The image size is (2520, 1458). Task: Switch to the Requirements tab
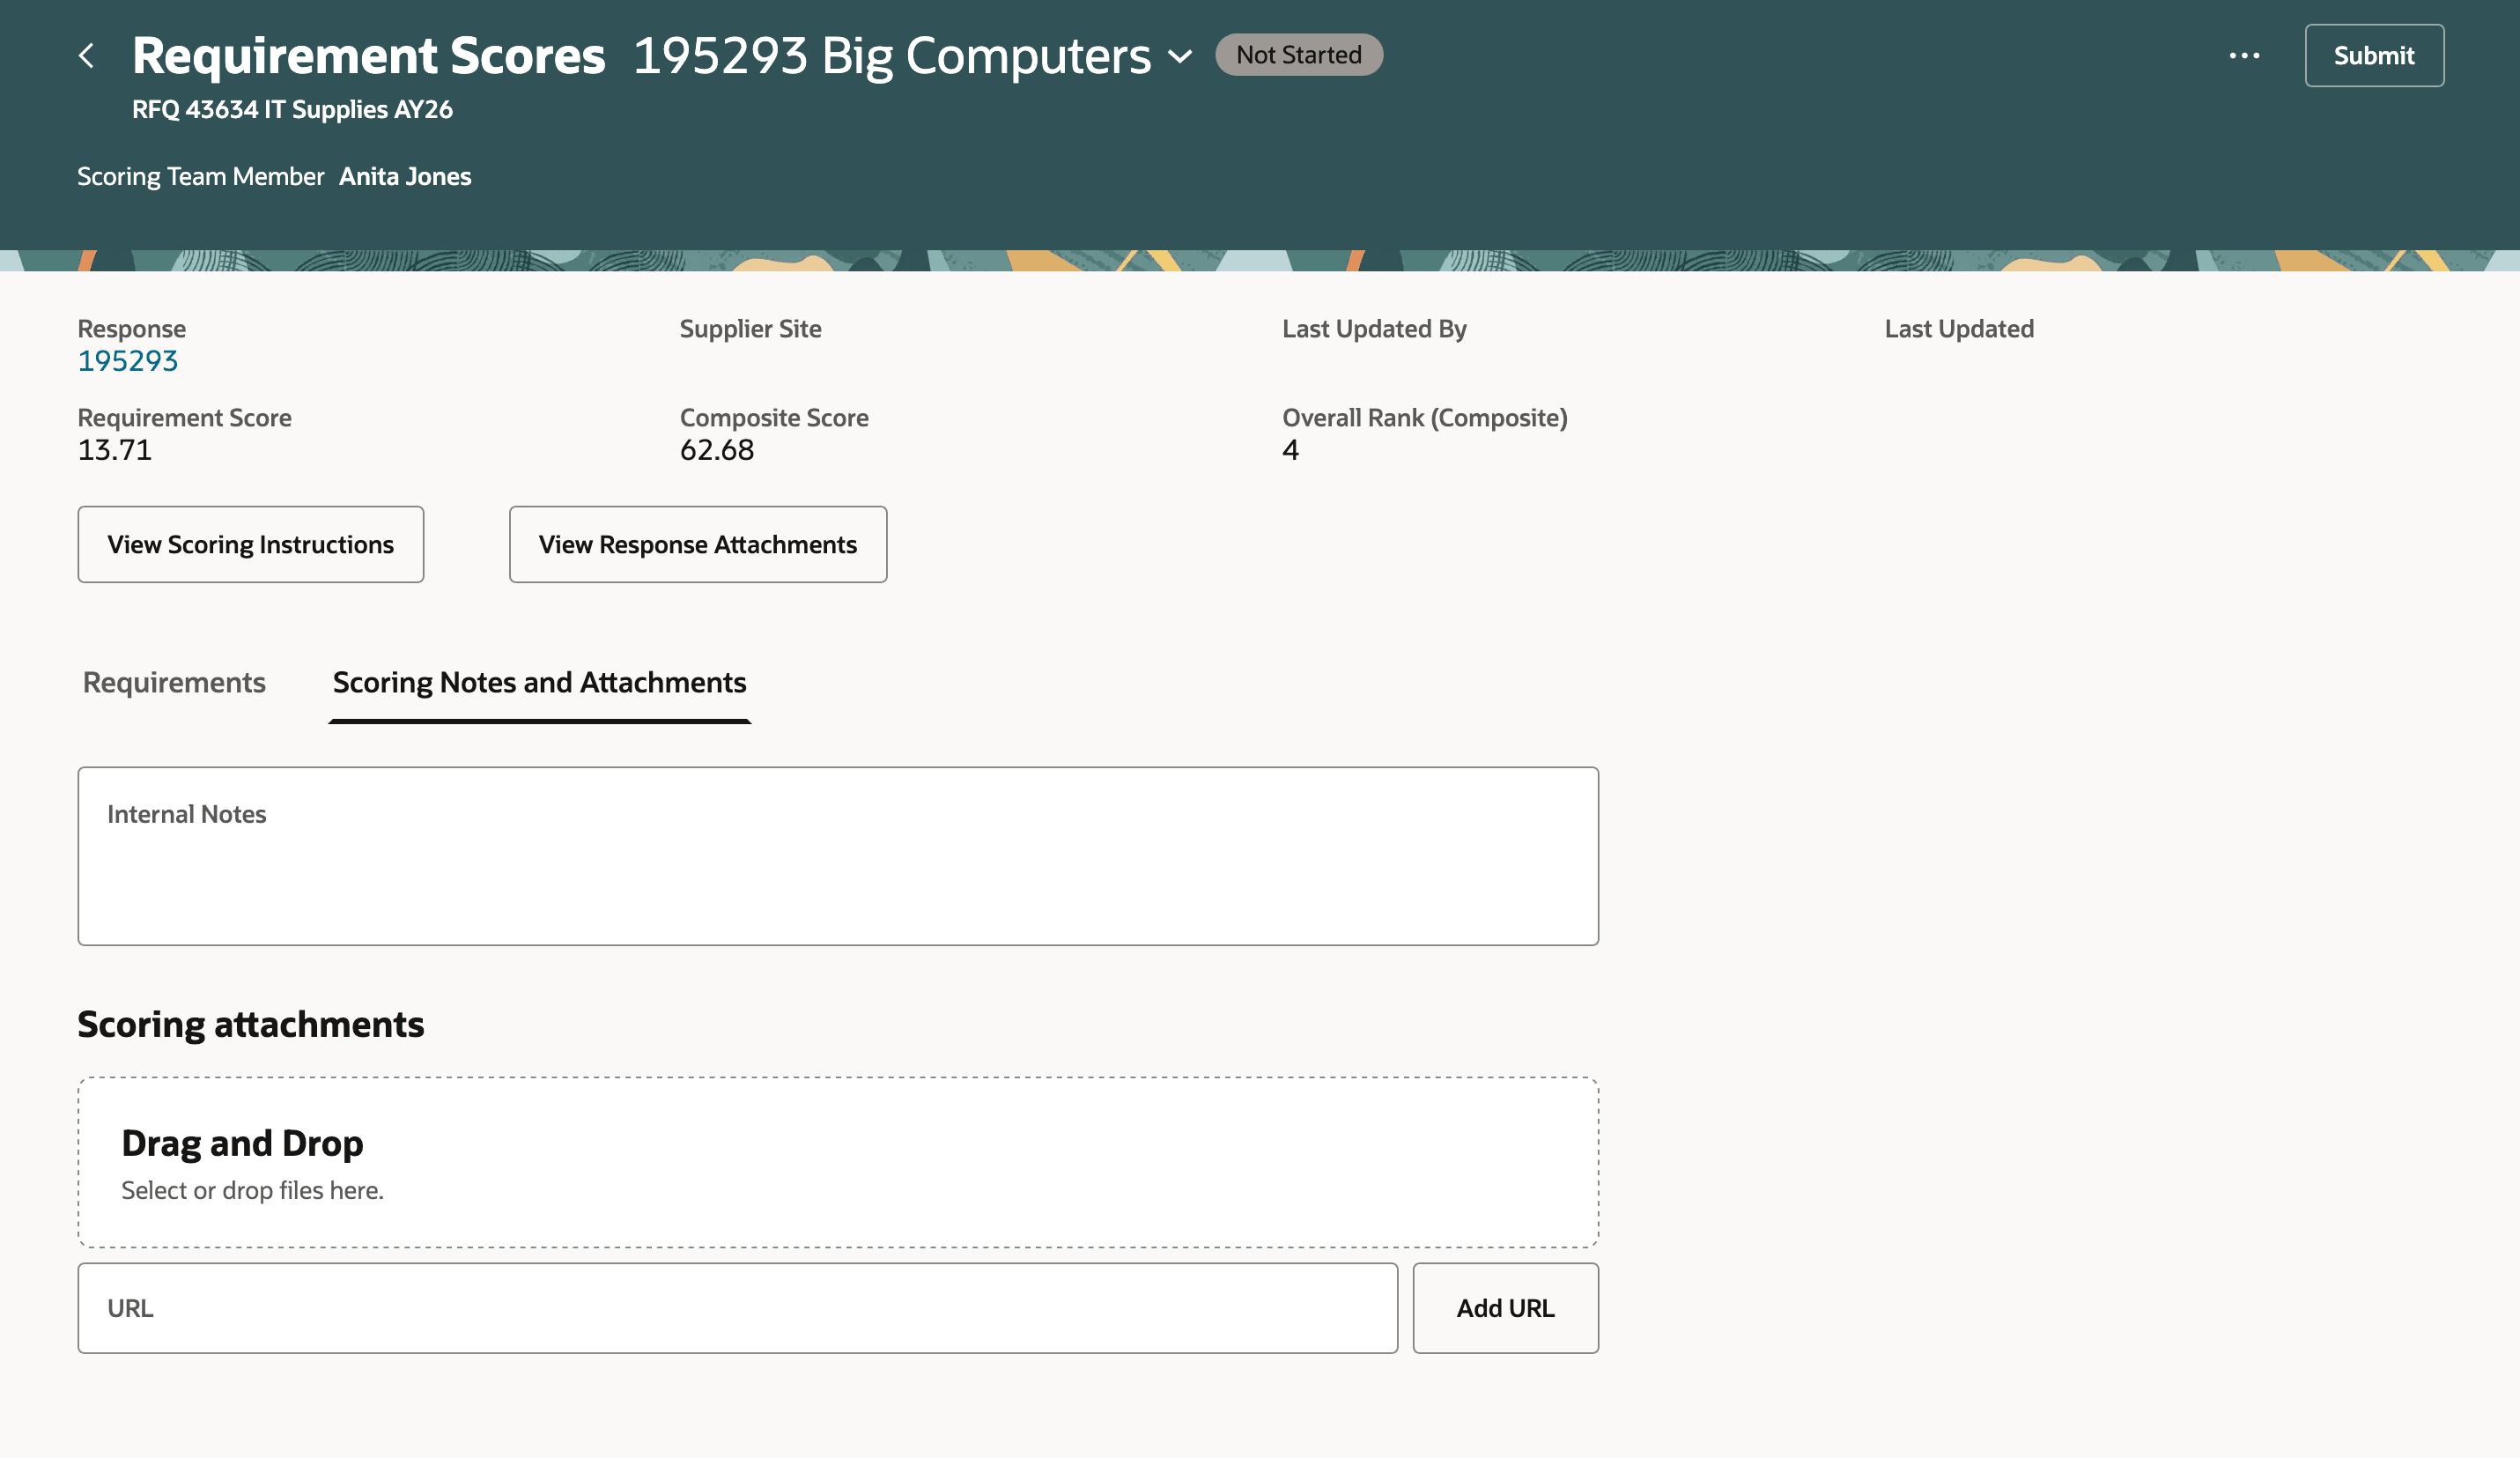point(174,683)
